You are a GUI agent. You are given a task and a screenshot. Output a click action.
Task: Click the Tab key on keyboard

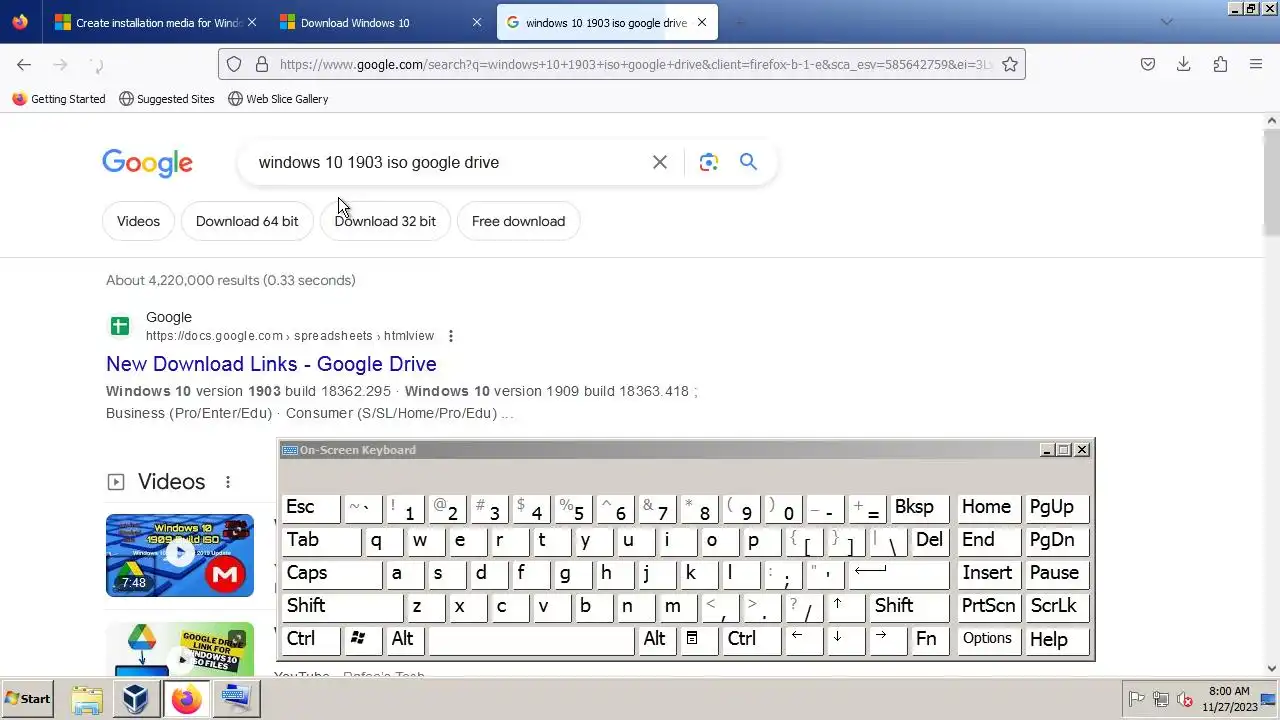point(321,541)
